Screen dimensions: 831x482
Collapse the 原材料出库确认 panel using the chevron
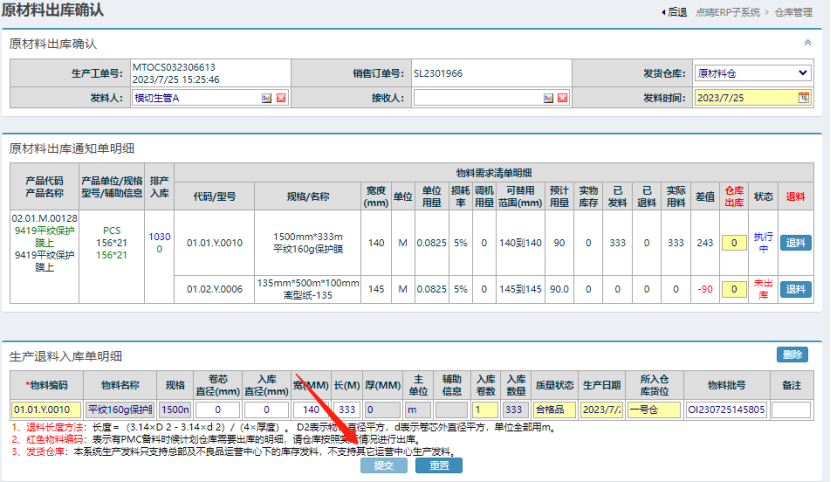click(x=807, y=43)
